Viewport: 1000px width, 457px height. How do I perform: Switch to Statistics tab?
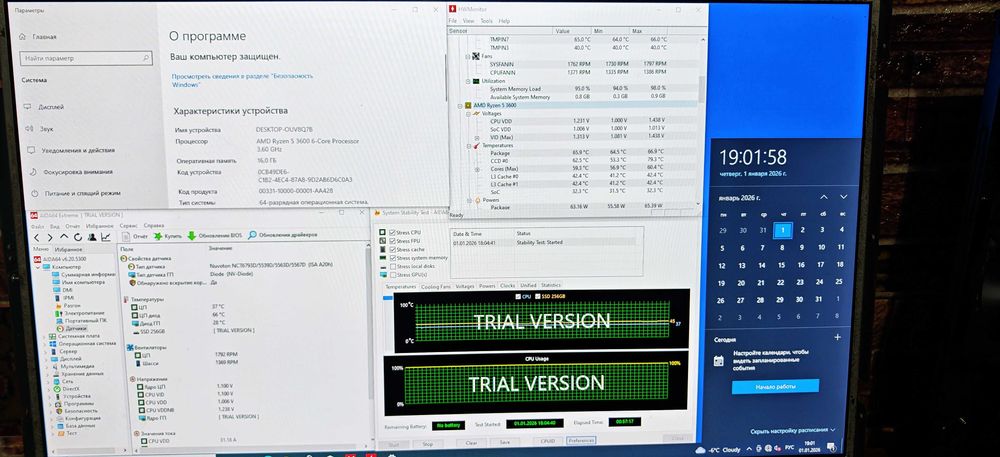[x=550, y=286]
